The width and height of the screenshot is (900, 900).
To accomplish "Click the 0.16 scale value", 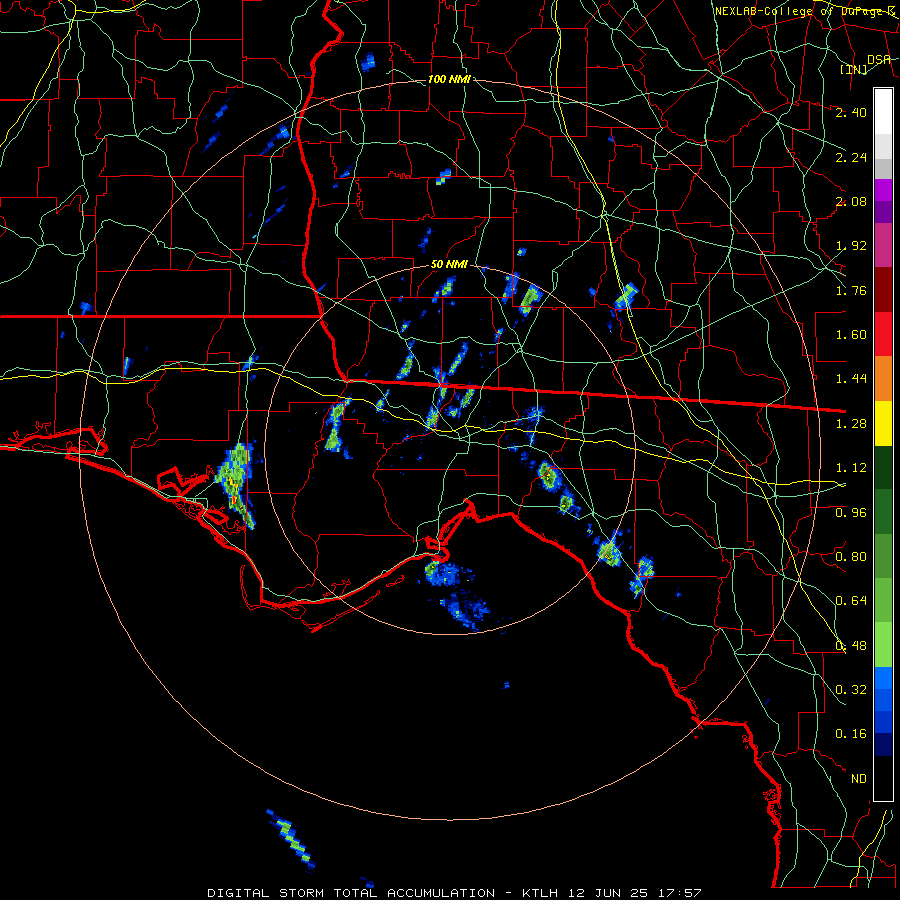I will pos(851,734).
